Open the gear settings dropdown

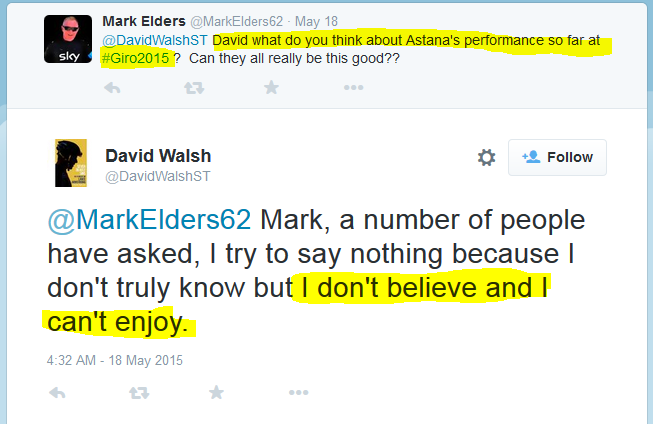(486, 157)
